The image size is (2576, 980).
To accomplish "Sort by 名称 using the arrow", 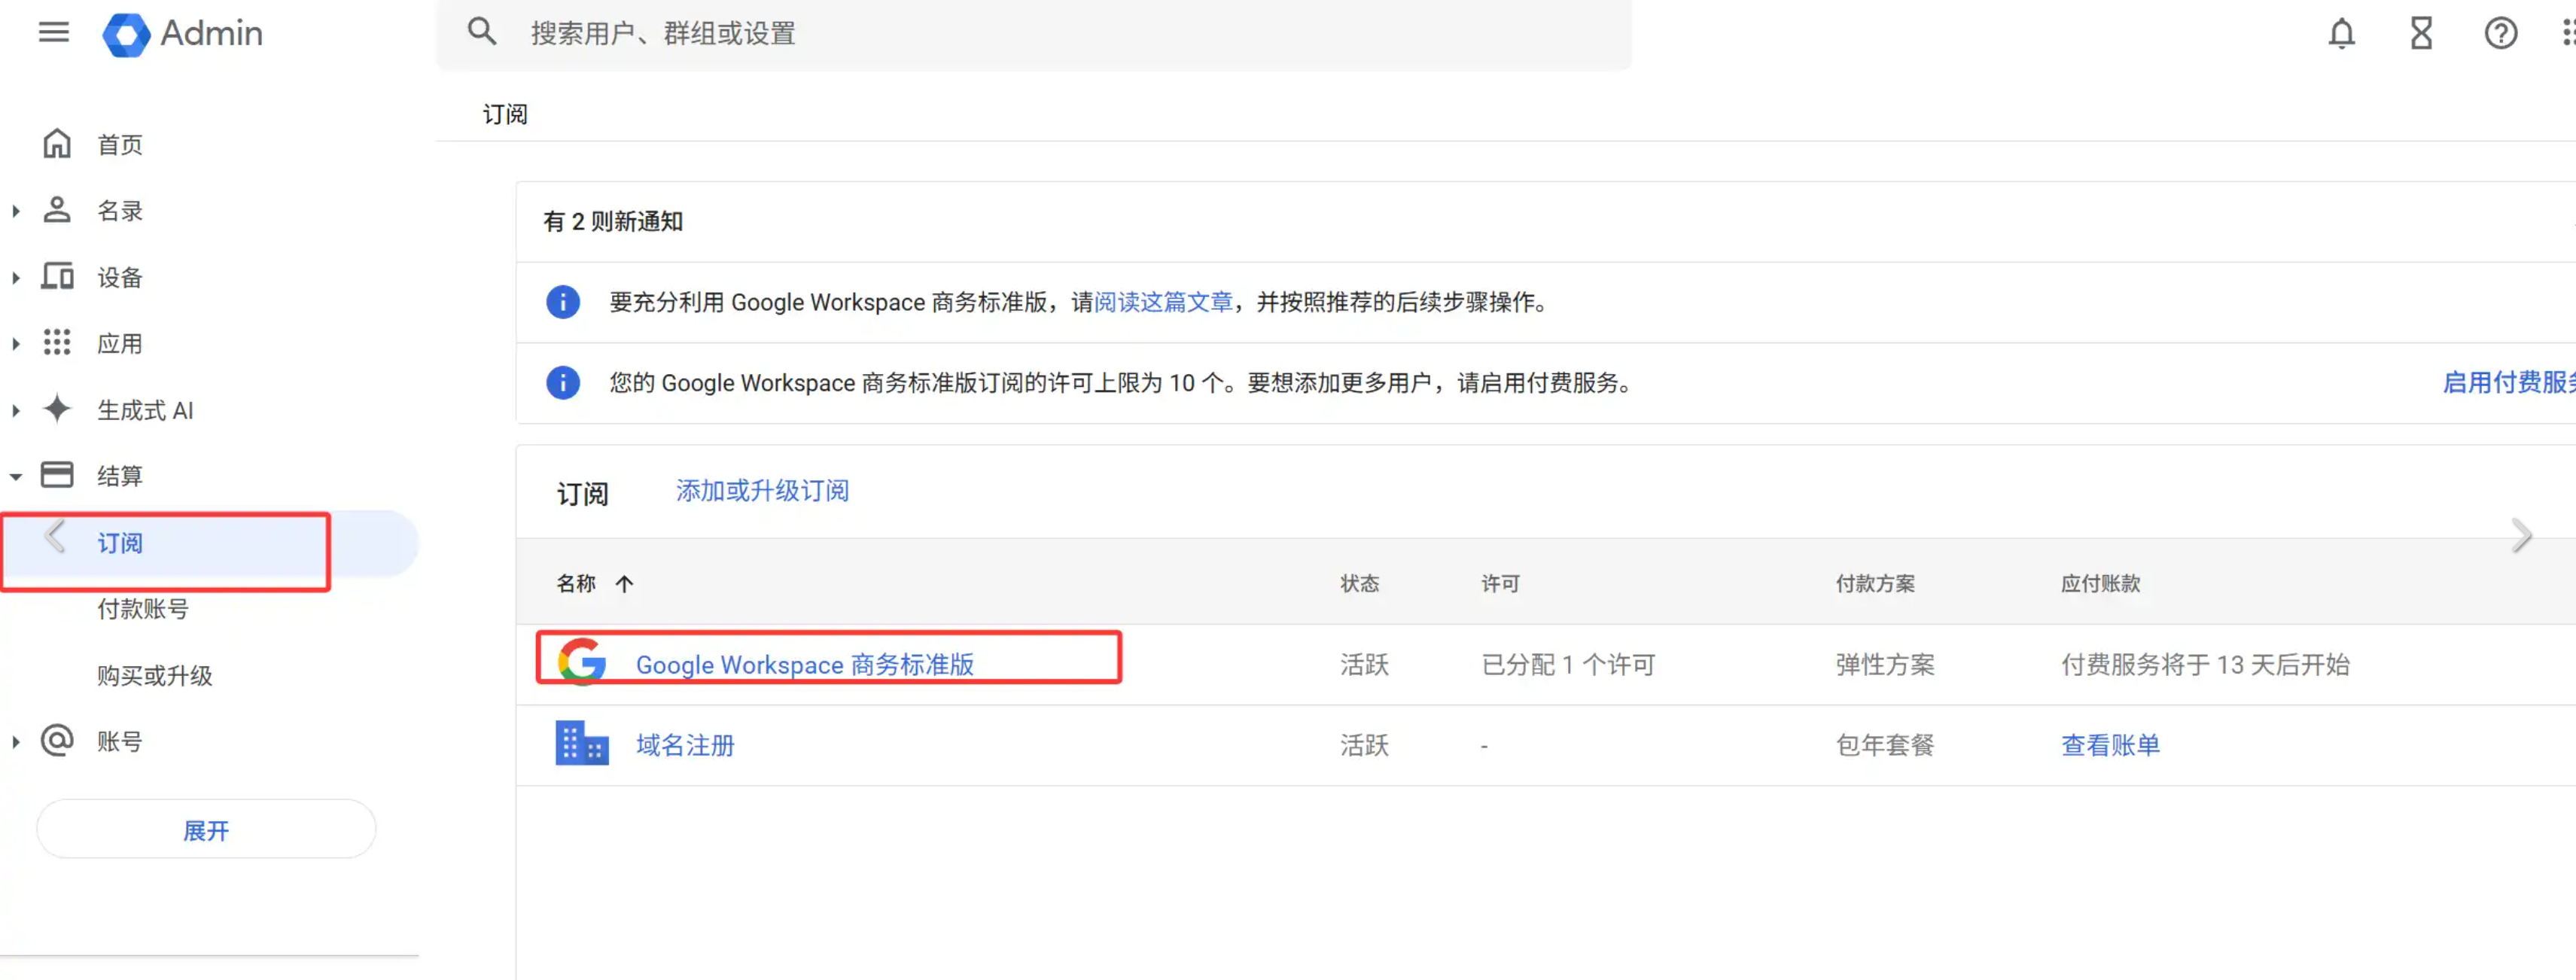I will [624, 584].
